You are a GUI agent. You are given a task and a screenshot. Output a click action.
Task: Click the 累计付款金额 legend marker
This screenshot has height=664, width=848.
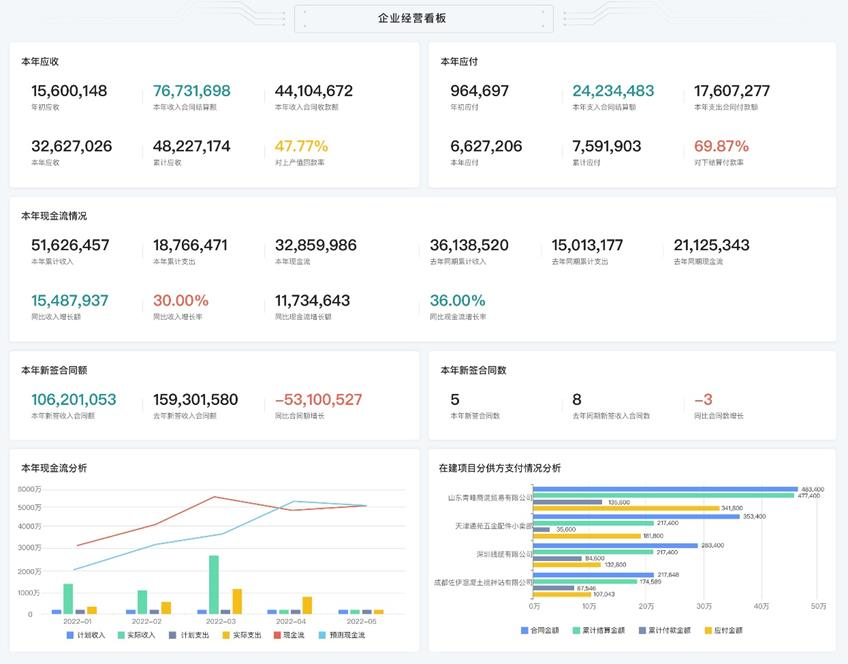(x=641, y=631)
